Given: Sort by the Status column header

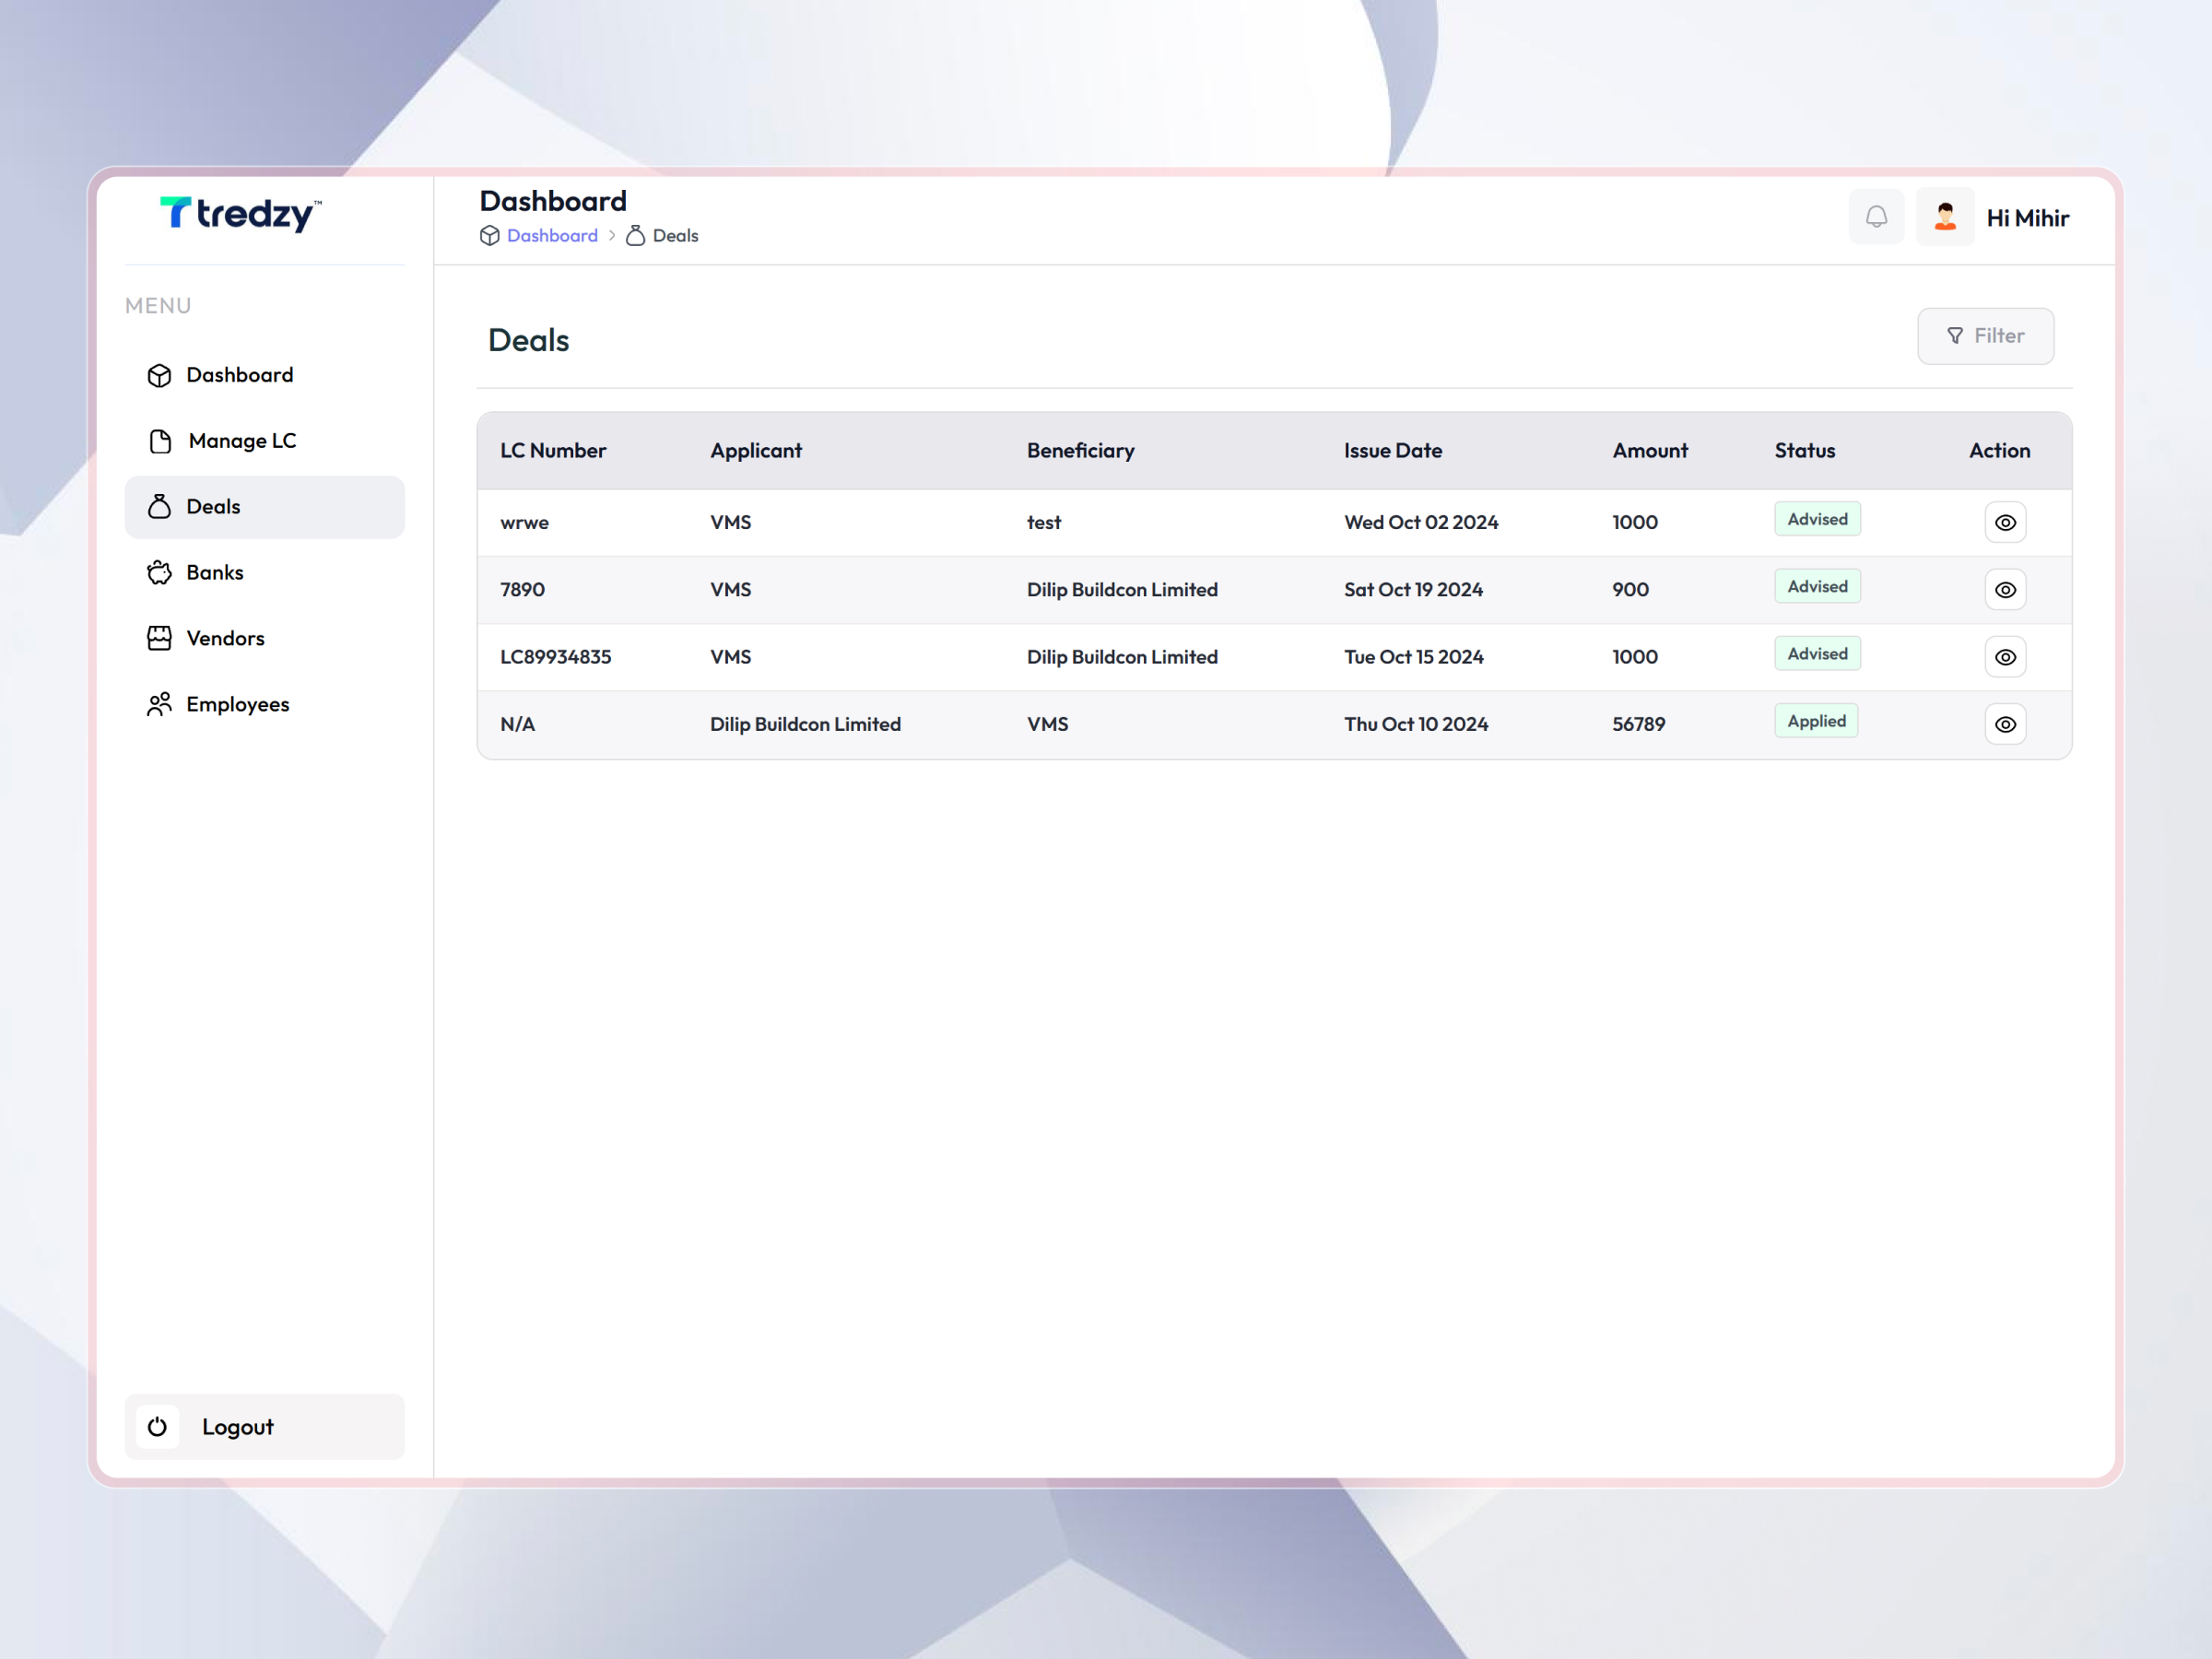Looking at the screenshot, I should 1804,450.
